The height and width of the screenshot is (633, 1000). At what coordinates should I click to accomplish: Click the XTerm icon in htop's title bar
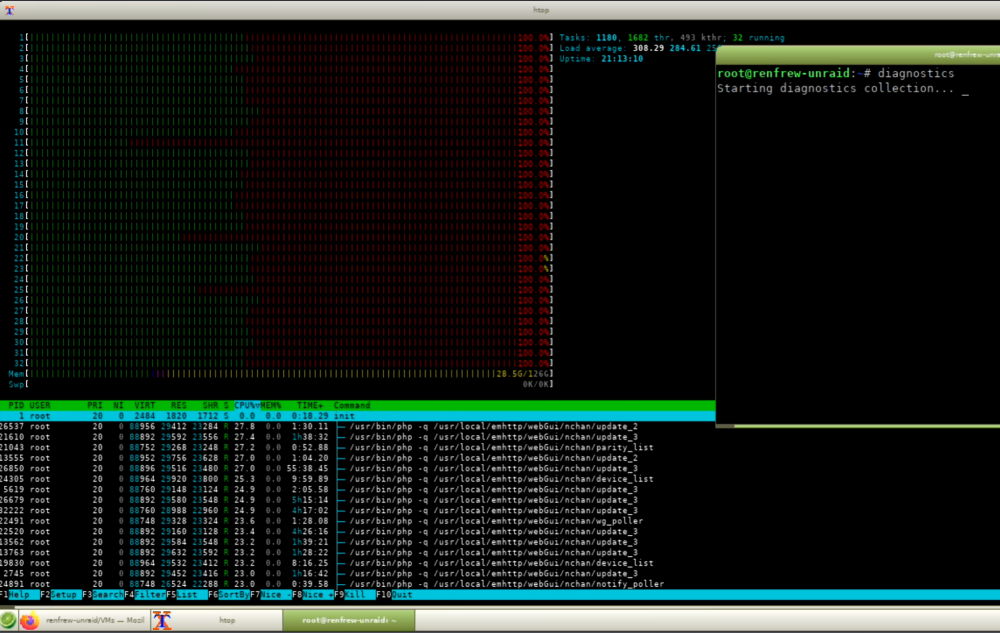(x=9, y=10)
